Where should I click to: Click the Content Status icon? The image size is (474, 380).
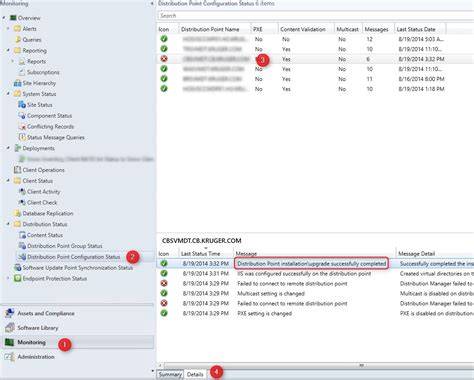pos(22,235)
